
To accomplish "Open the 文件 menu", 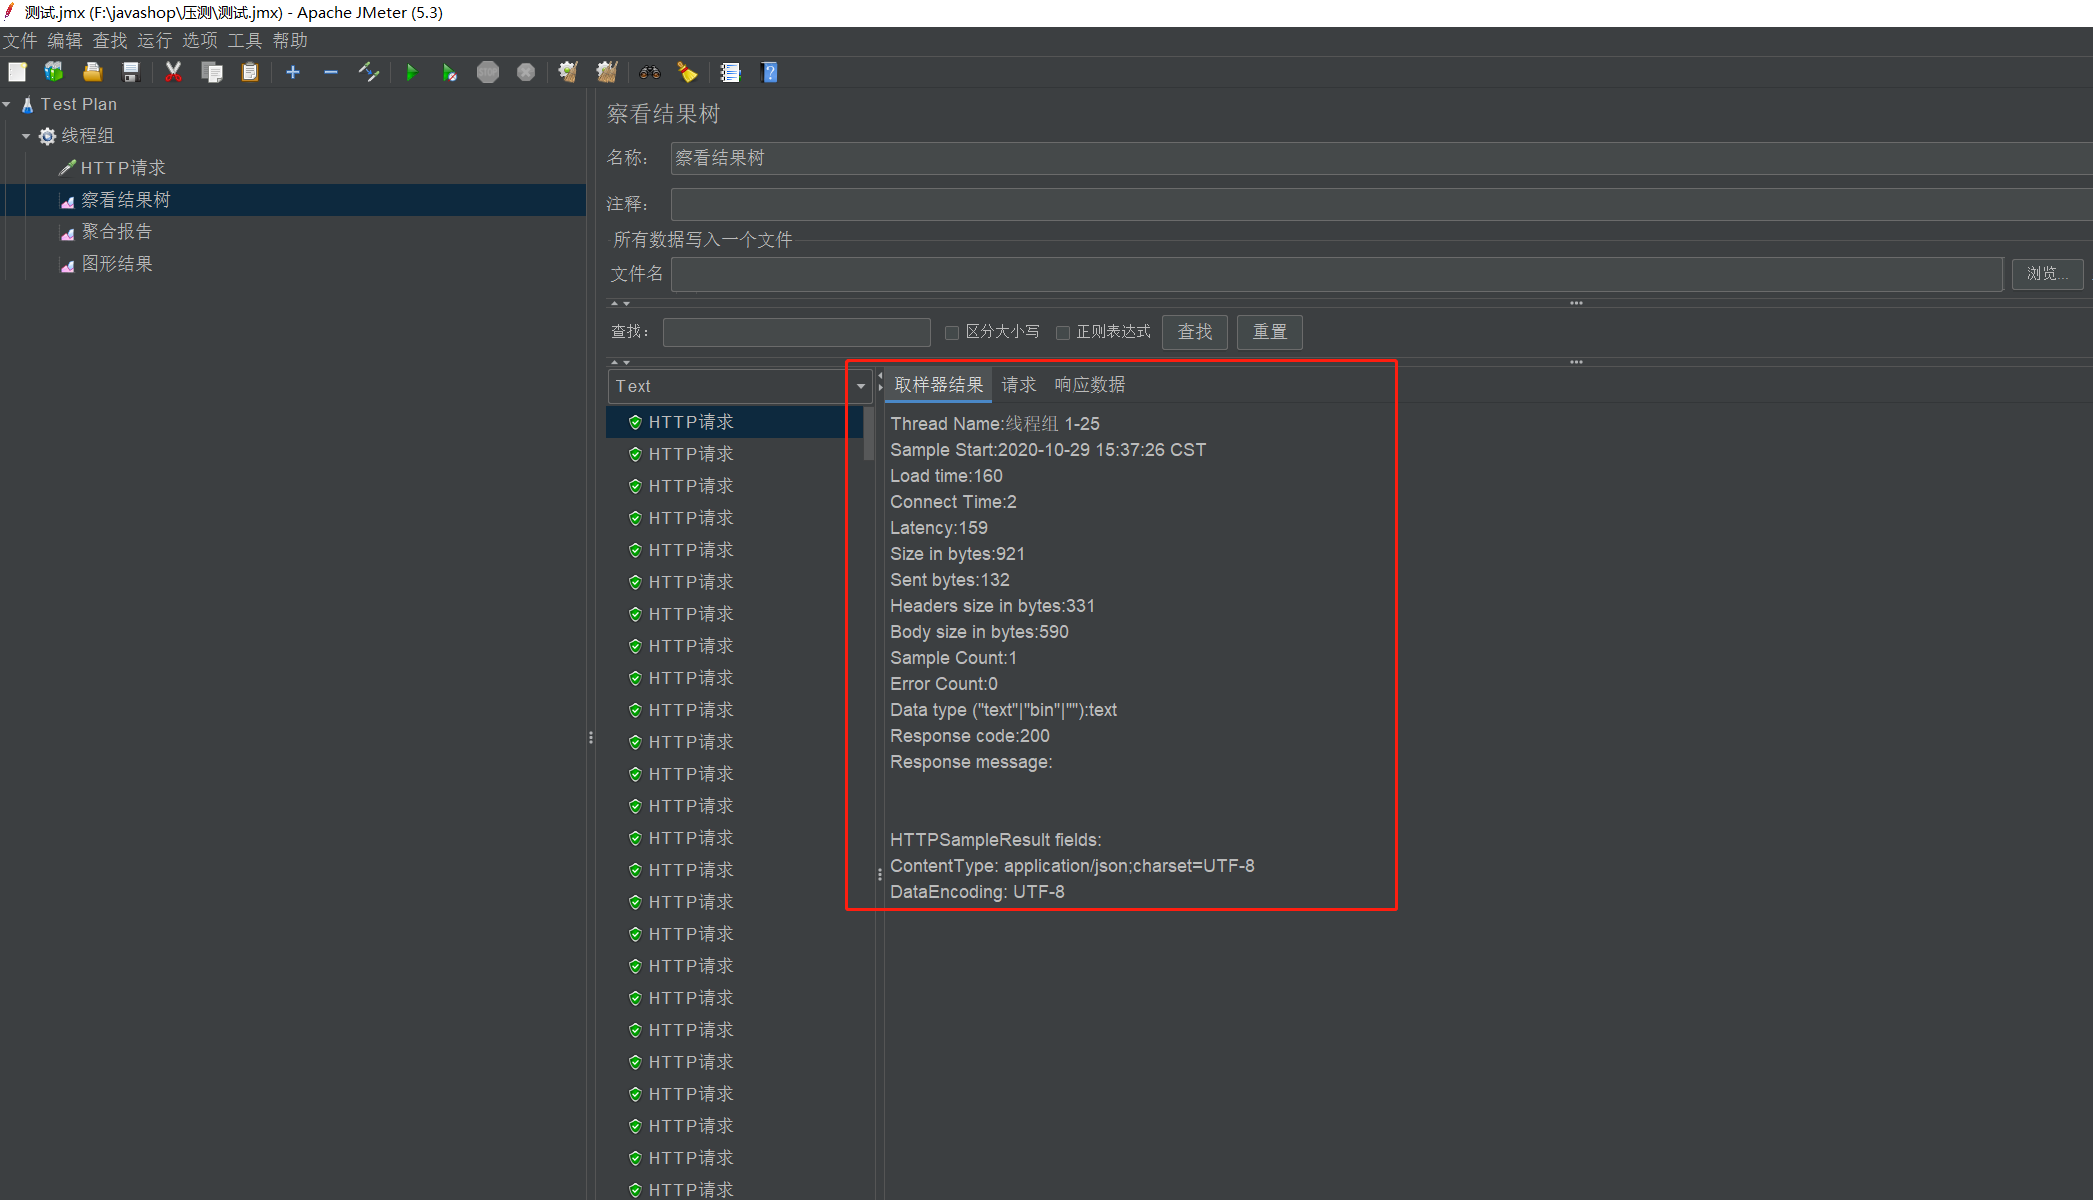I will tap(20, 41).
